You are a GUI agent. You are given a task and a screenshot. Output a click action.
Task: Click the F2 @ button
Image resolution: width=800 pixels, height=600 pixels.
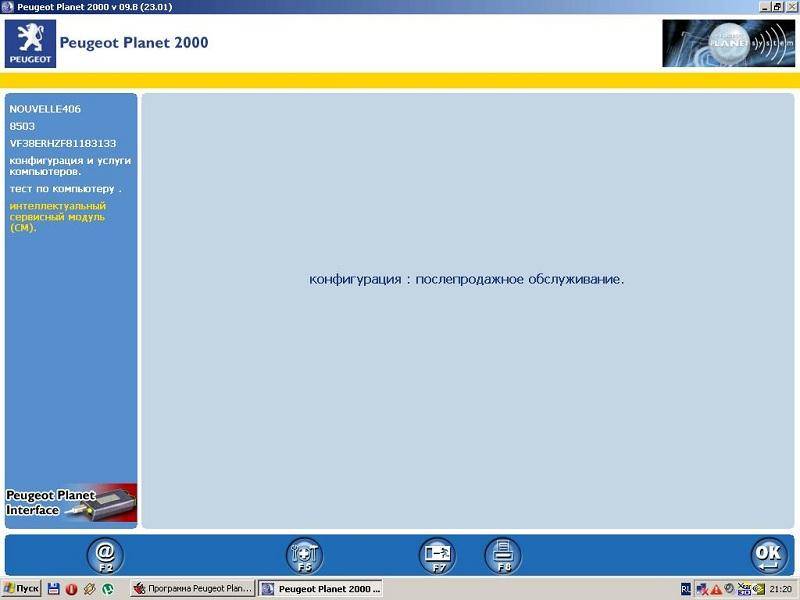[104, 554]
